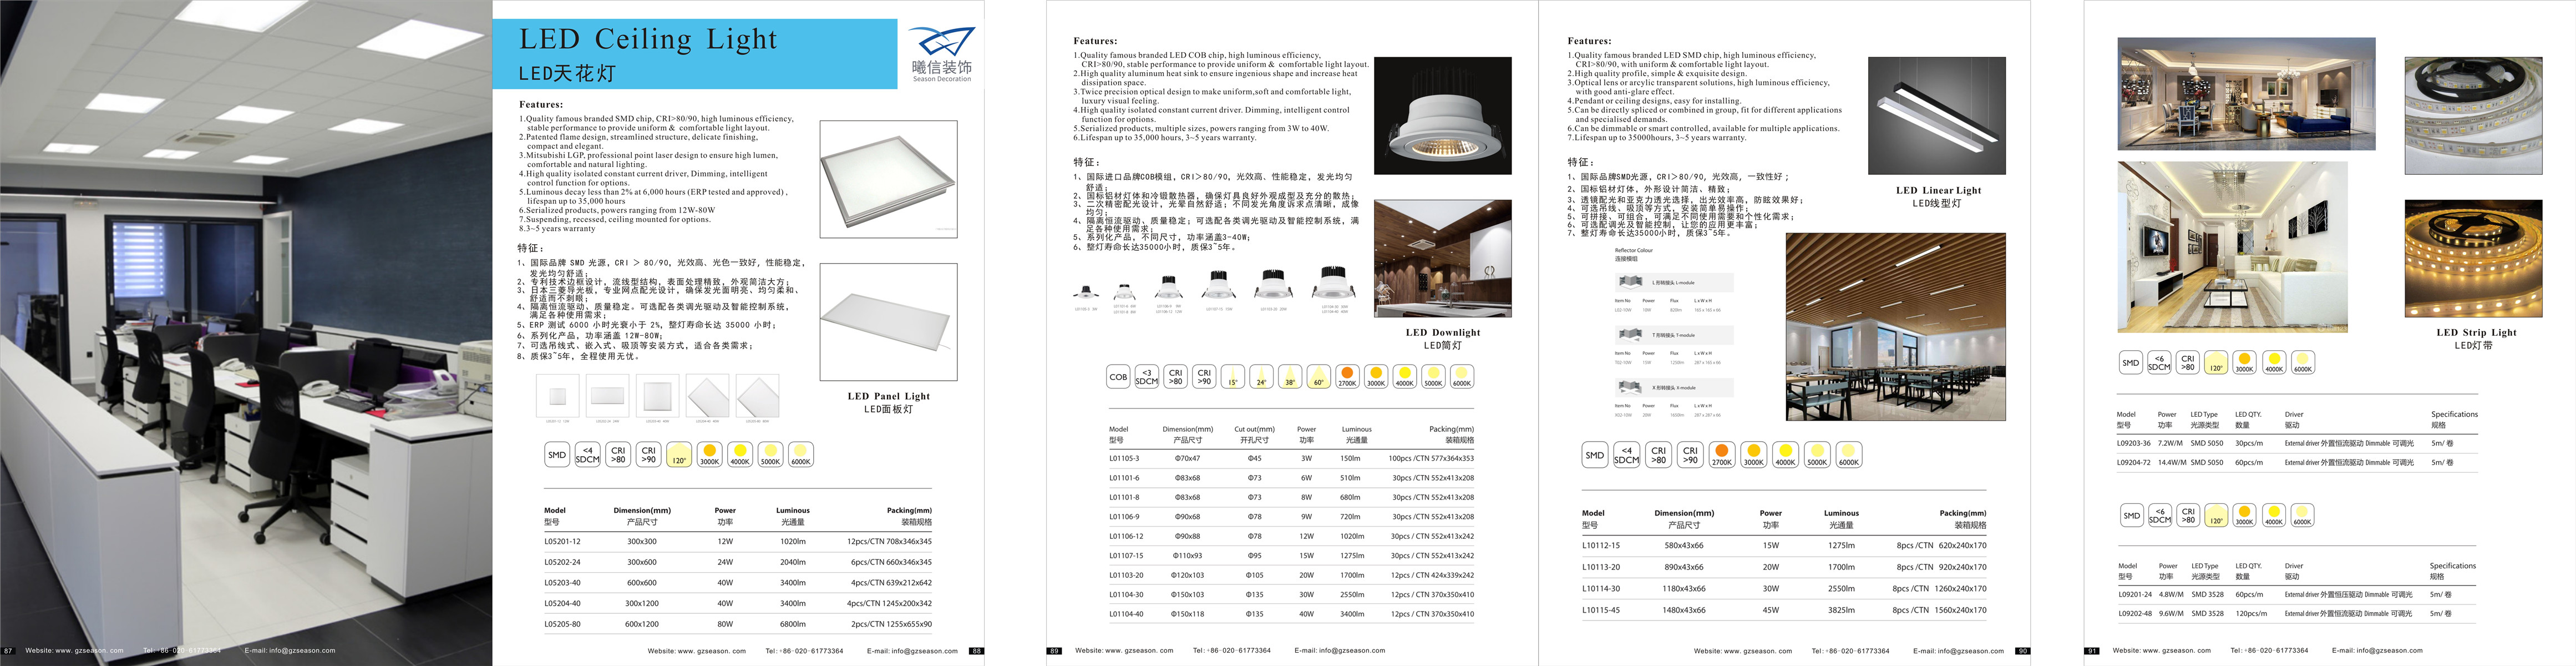Viewport: 2576px width, 666px height.
Task: Click model L01105-3 in downlight table
Action: [x=1124, y=458]
